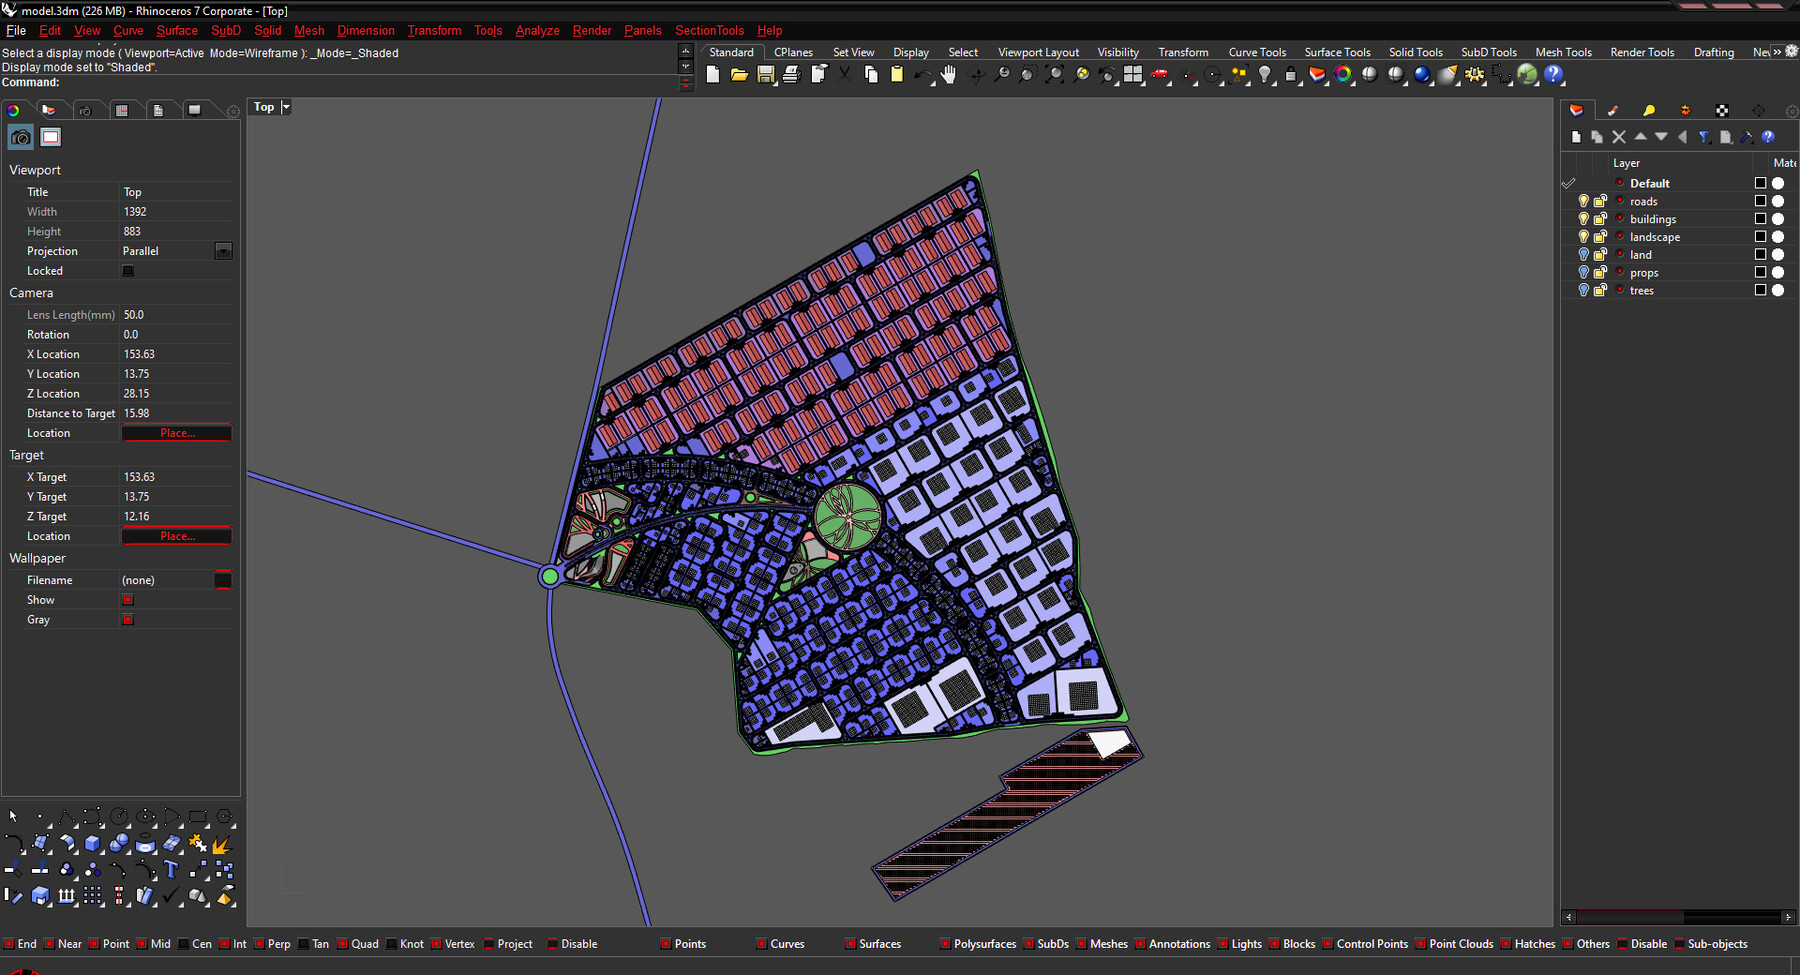The height and width of the screenshot is (975, 1800).
Task: Click the Save file icon in toolbar
Action: click(x=765, y=75)
